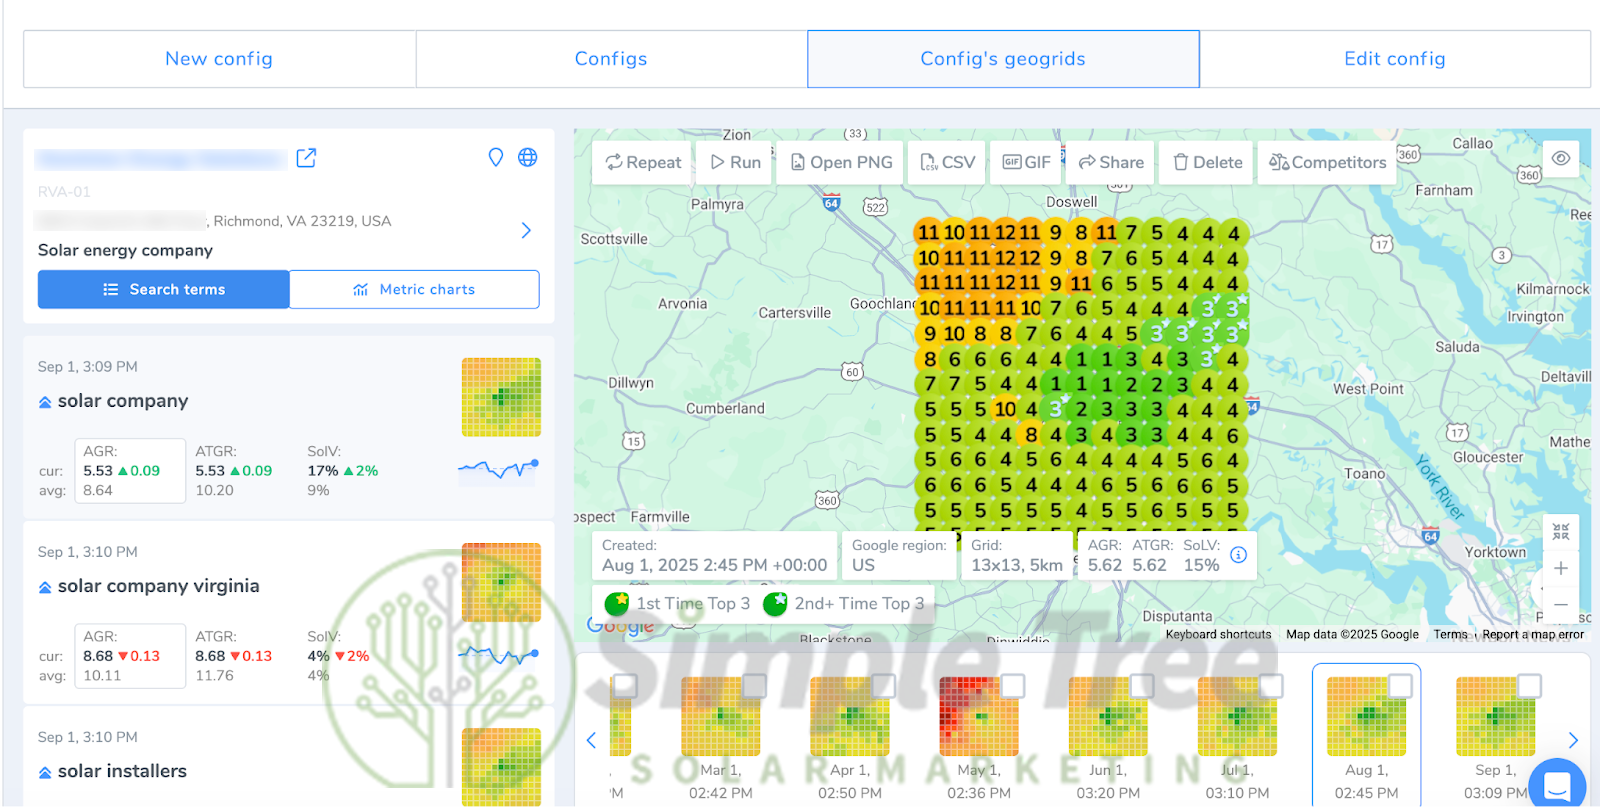The width and height of the screenshot is (1600, 807).
Task: Select the May 1 geogrid thumbnail
Action: click(x=979, y=716)
